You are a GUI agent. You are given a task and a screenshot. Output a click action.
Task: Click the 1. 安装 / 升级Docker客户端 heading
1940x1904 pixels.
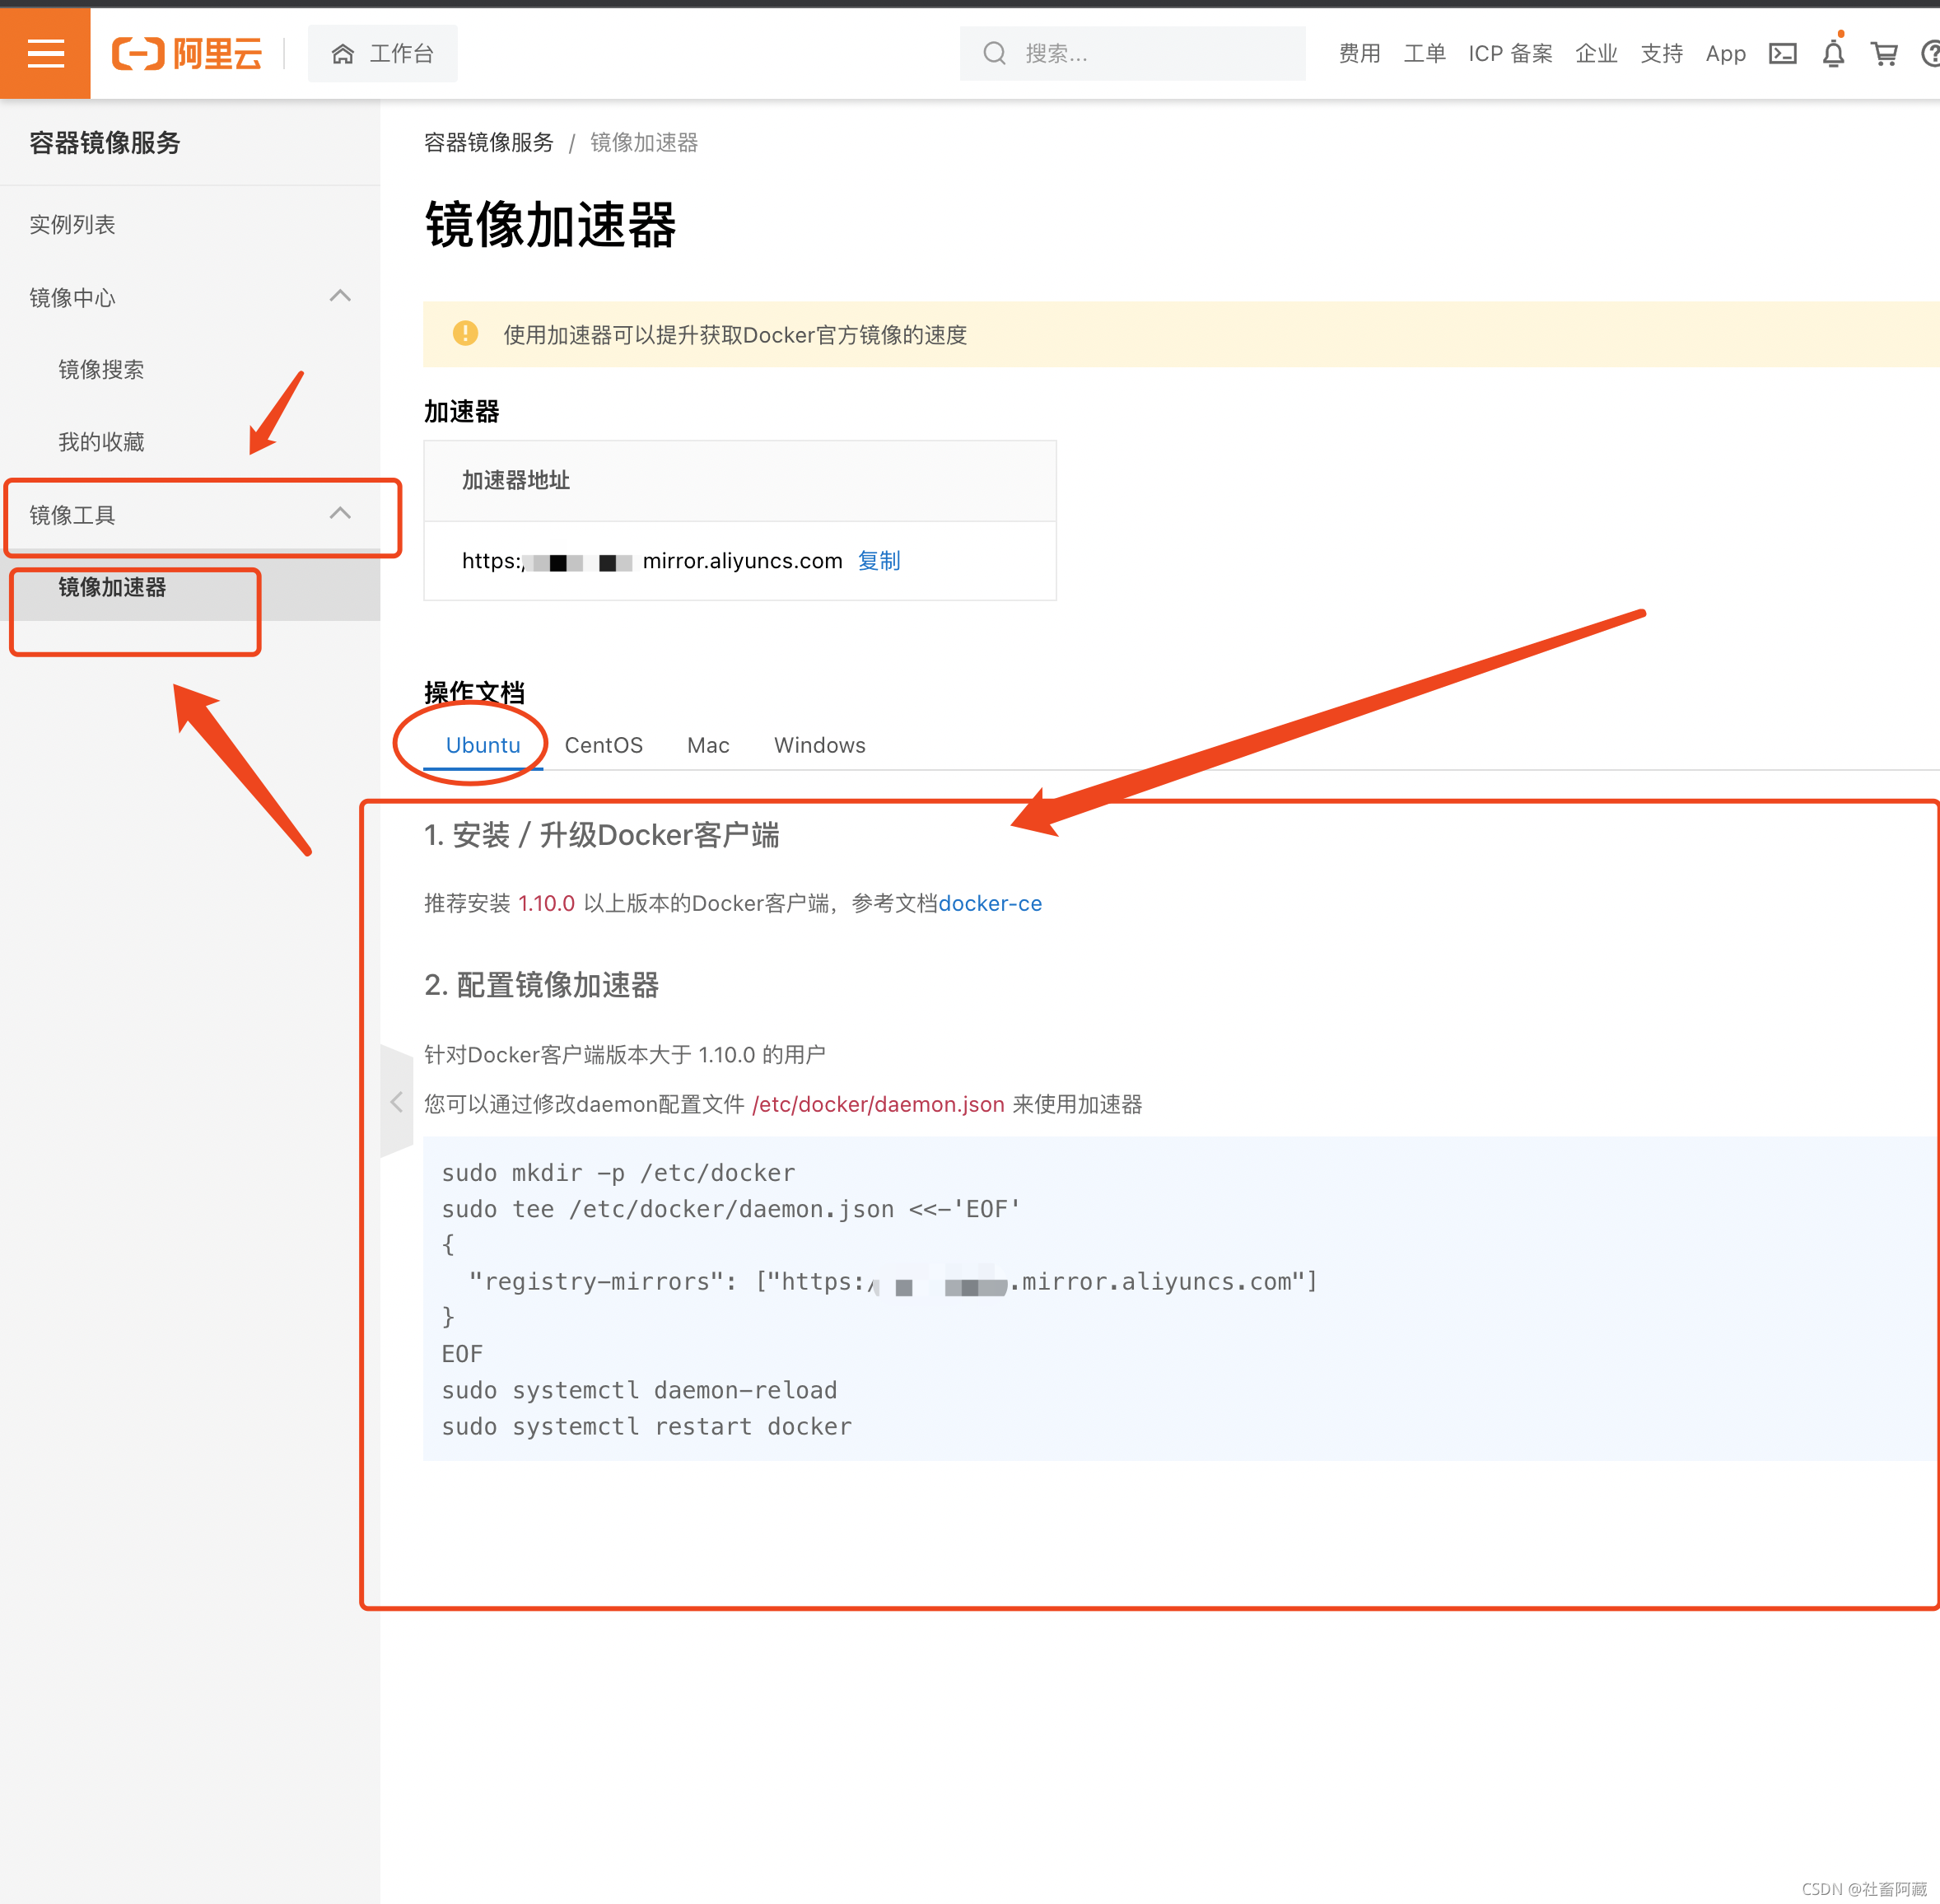[x=602, y=835]
